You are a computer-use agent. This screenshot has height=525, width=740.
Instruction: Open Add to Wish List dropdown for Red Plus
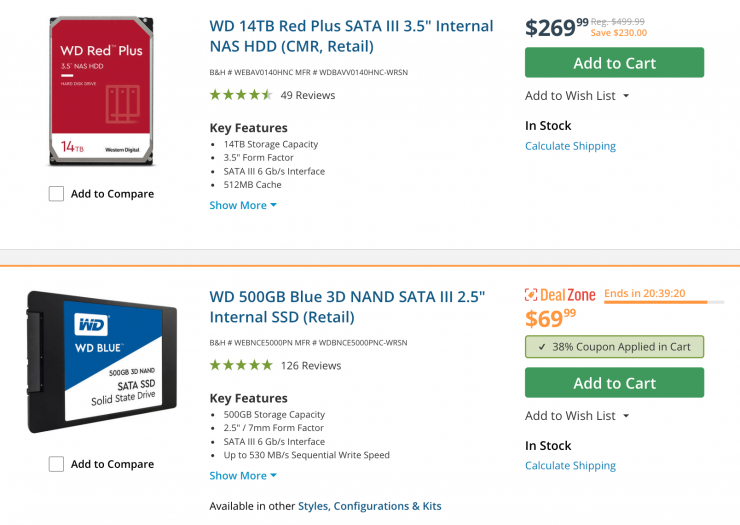[x=577, y=96]
